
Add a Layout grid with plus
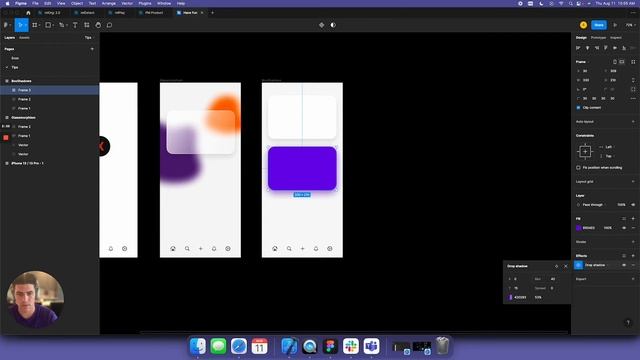point(633,182)
